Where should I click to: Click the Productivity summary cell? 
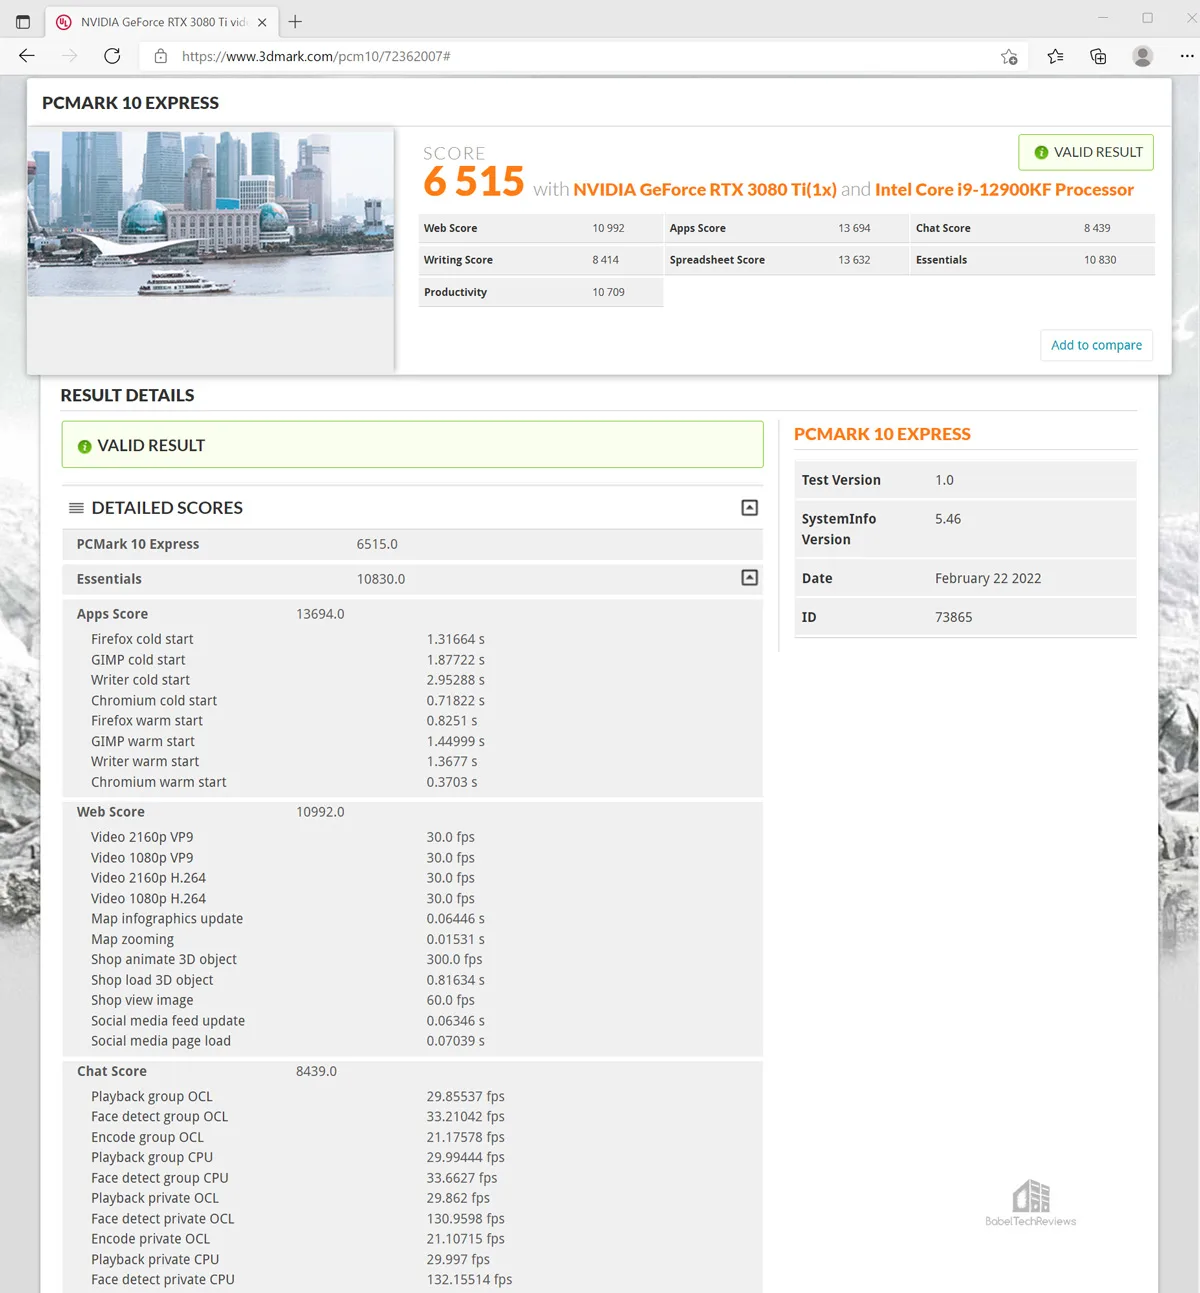pos(541,292)
